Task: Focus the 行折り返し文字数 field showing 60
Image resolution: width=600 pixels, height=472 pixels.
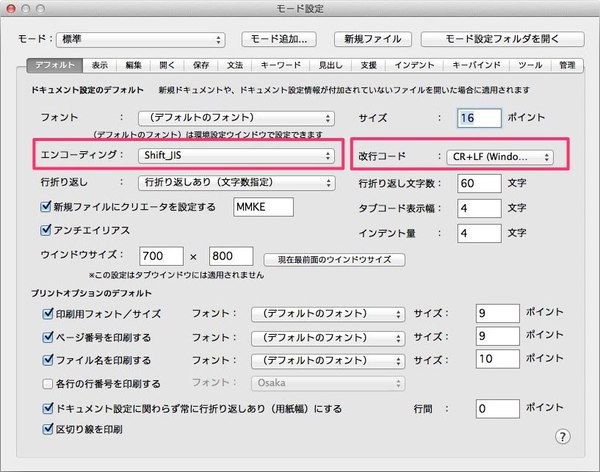Action: point(476,184)
